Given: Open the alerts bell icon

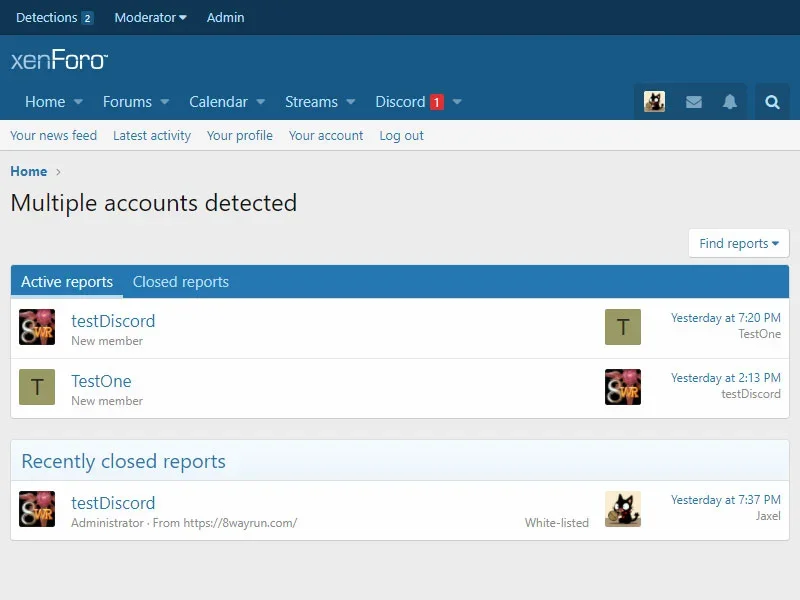Looking at the screenshot, I should 730,102.
